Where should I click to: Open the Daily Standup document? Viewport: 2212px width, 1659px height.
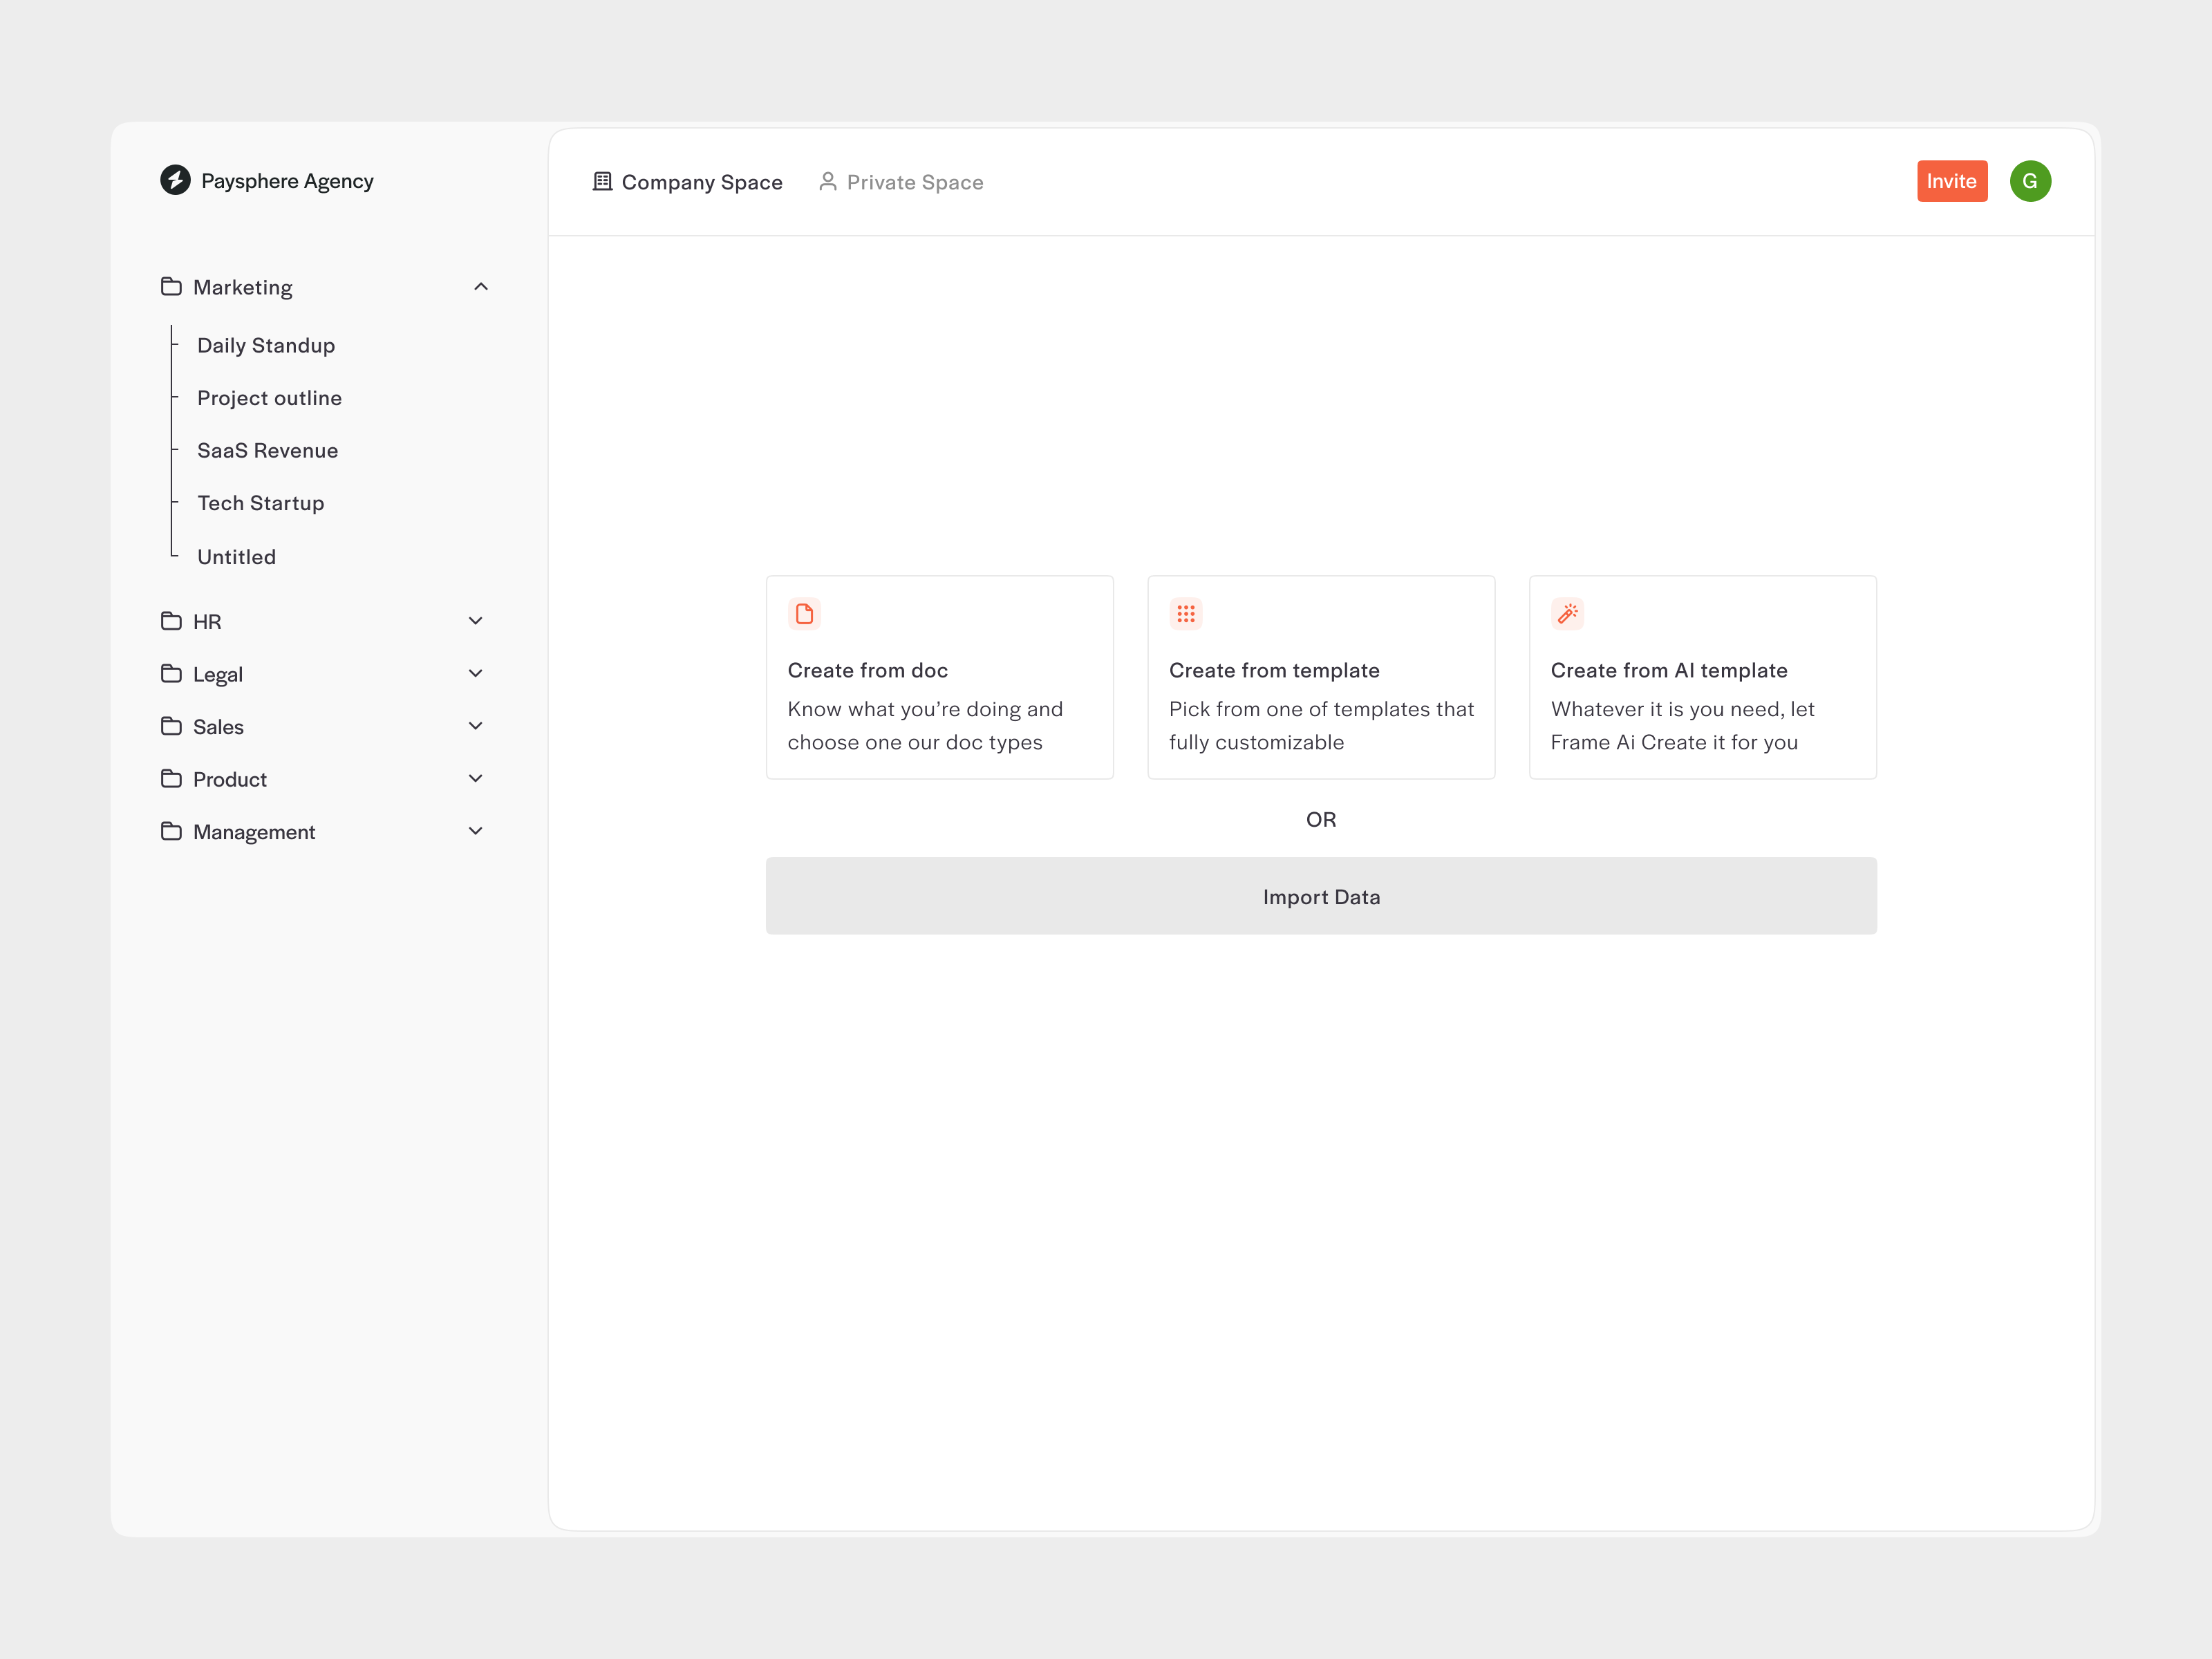(x=266, y=345)
